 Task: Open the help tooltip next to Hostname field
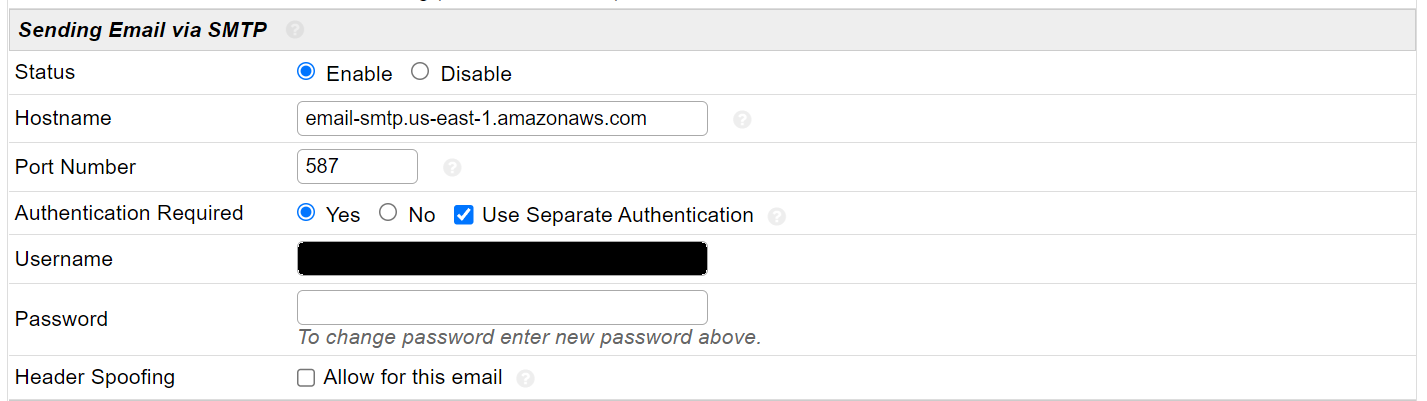tap(742, 120)
